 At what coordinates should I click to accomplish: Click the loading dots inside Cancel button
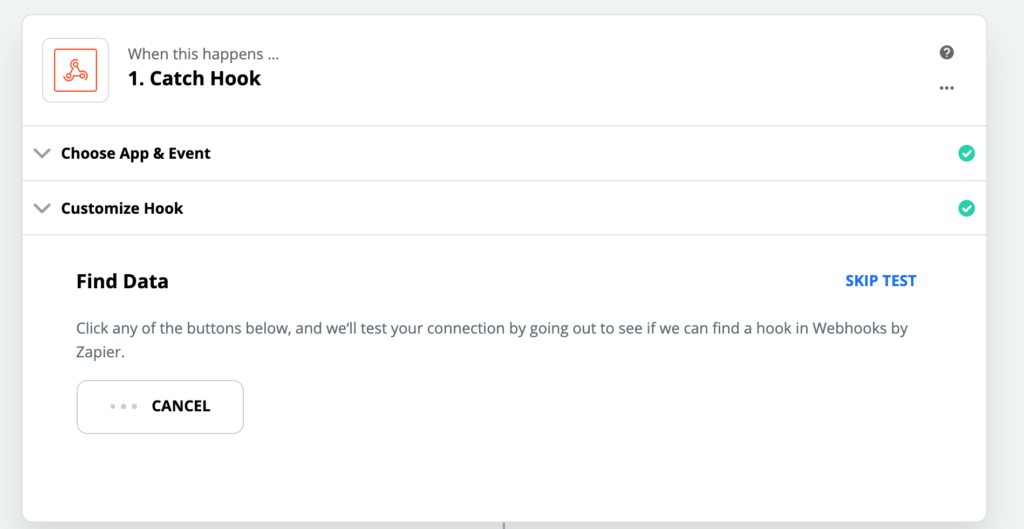(x=124, y=406)
